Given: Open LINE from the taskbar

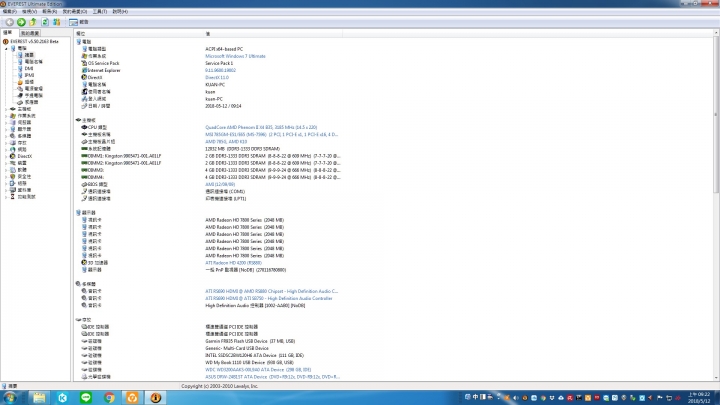Looking at the screenshot, I should click(86, 398).
